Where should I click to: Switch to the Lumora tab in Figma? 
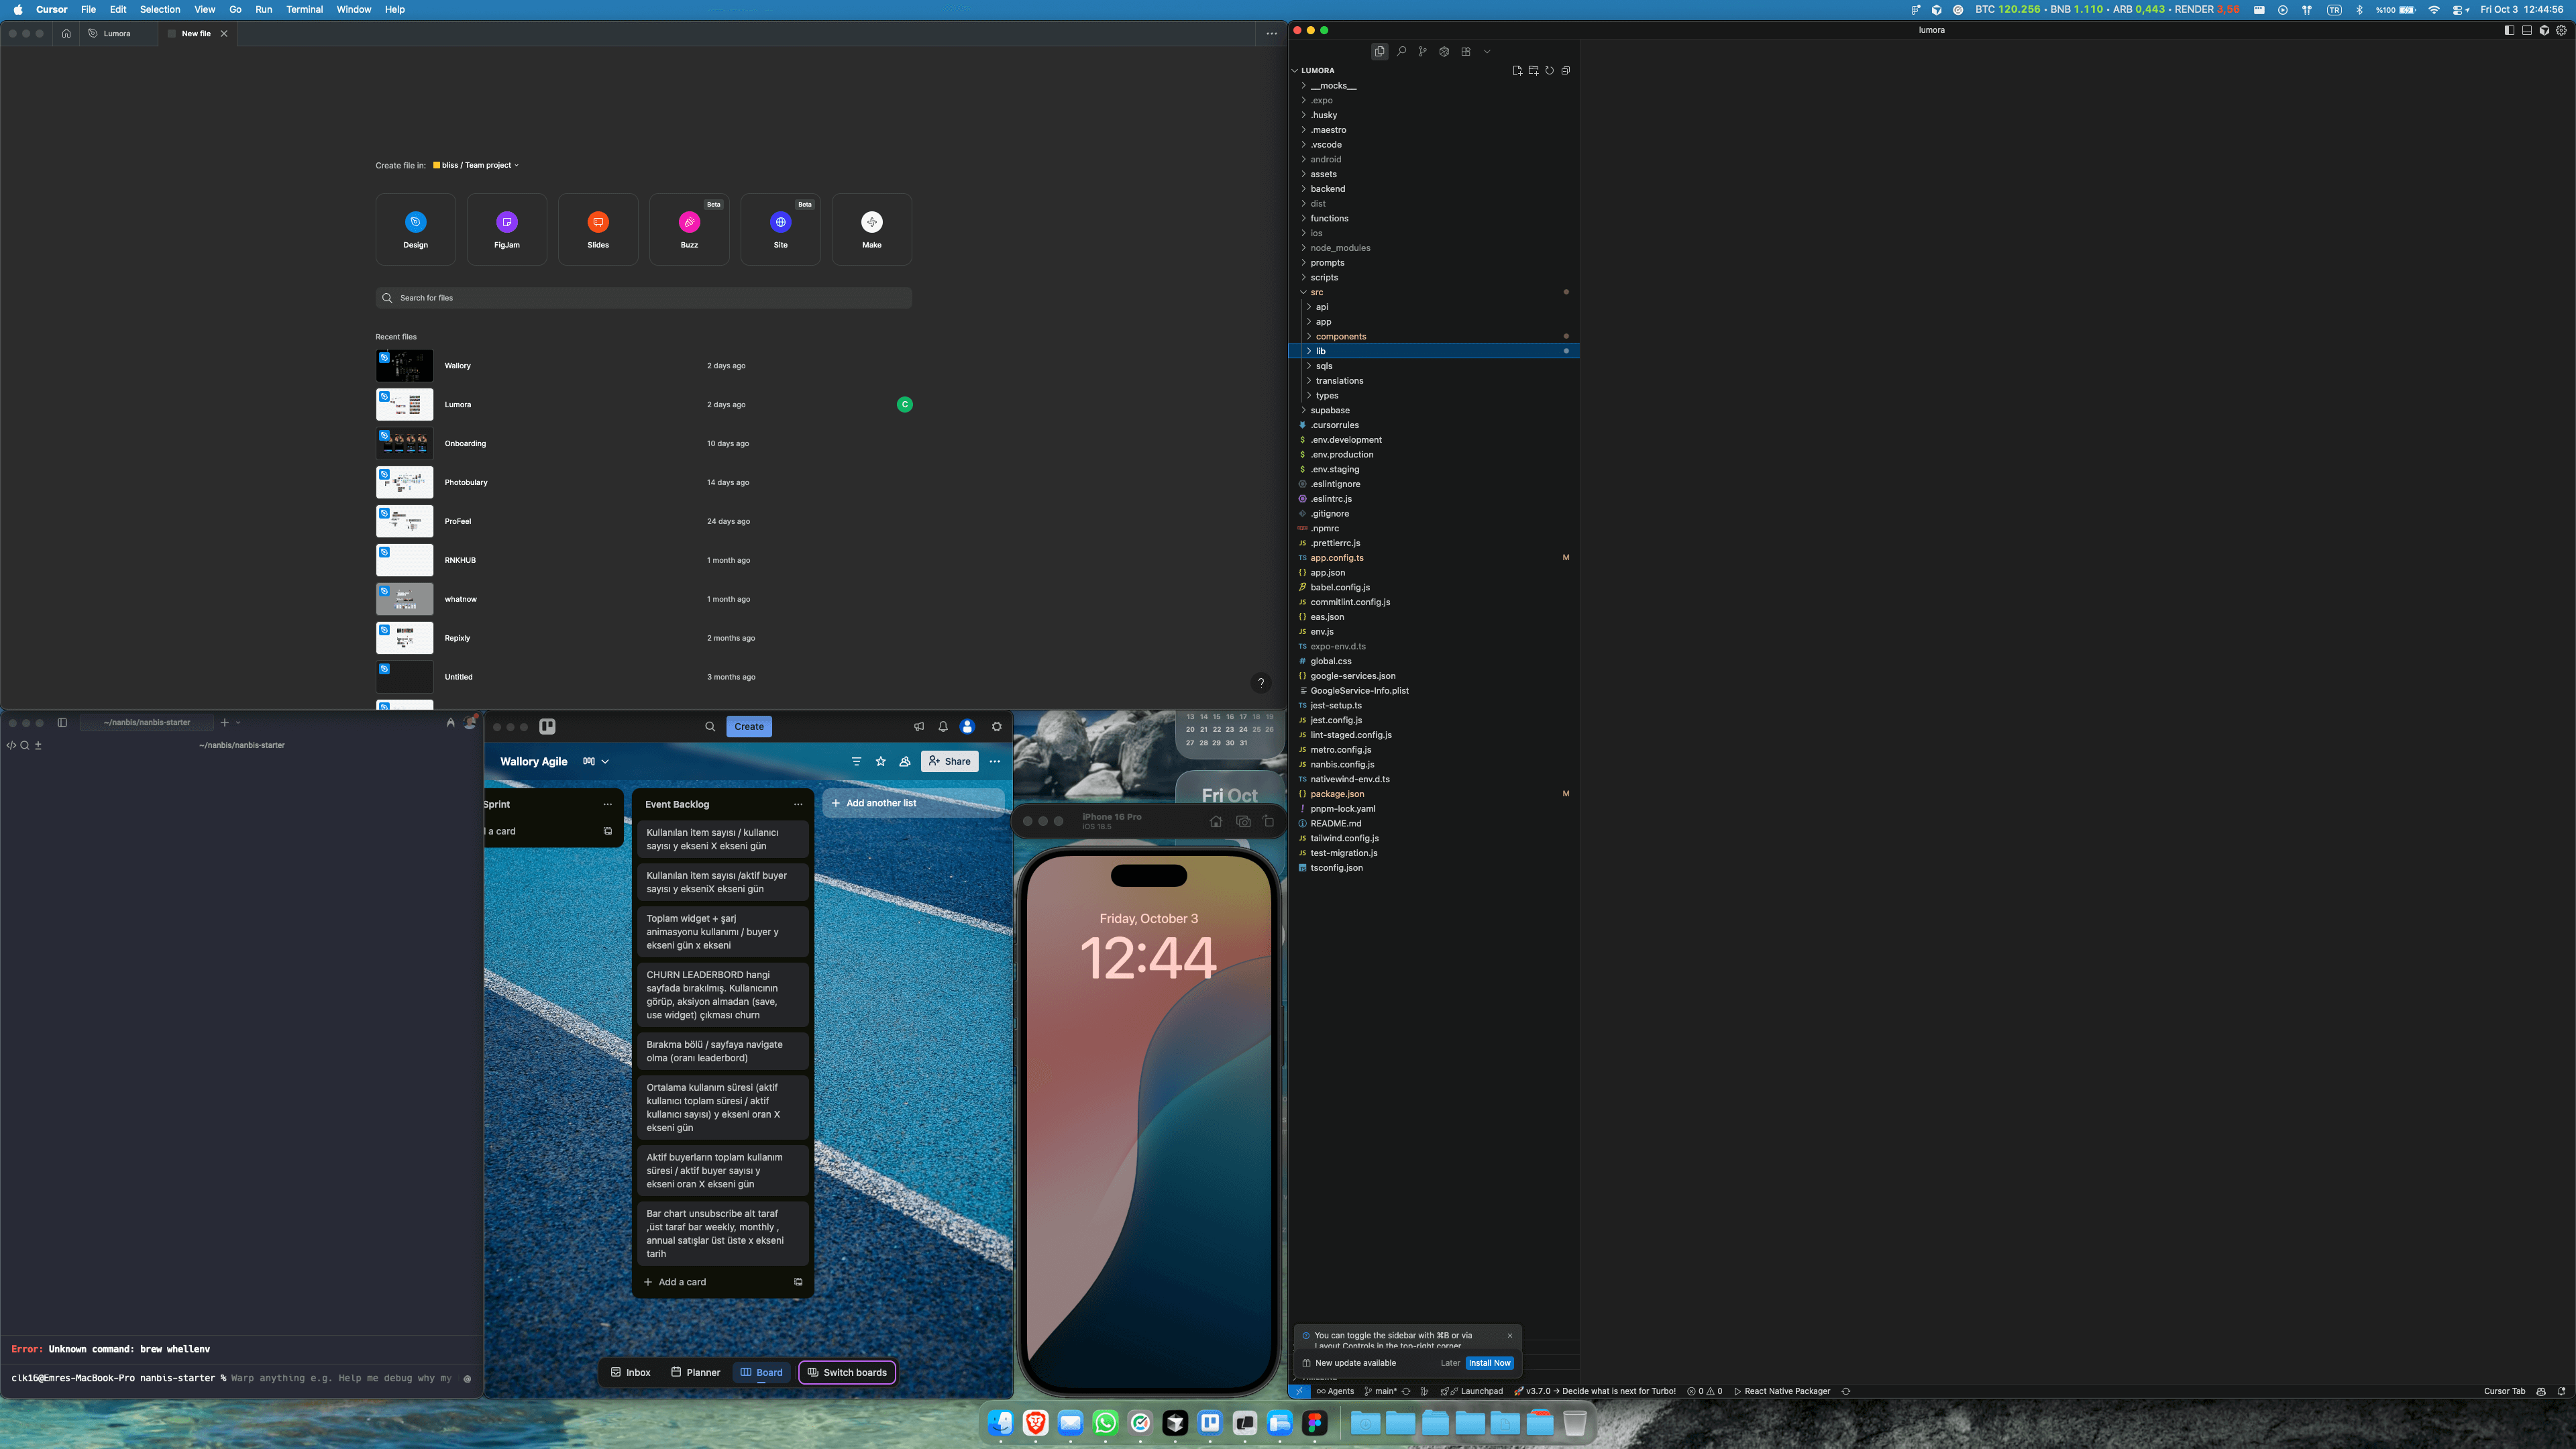(x=116, y=33)
